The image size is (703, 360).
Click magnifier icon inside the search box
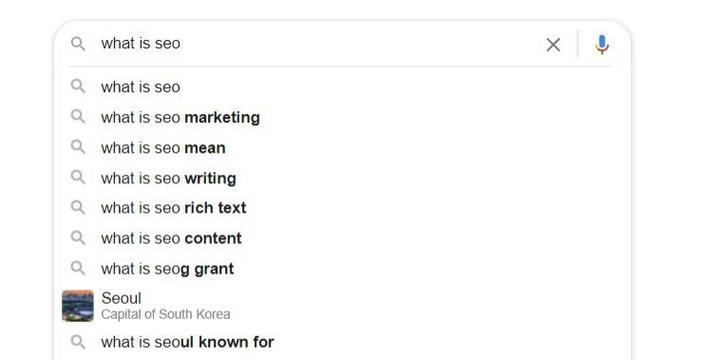click(78, 43)
